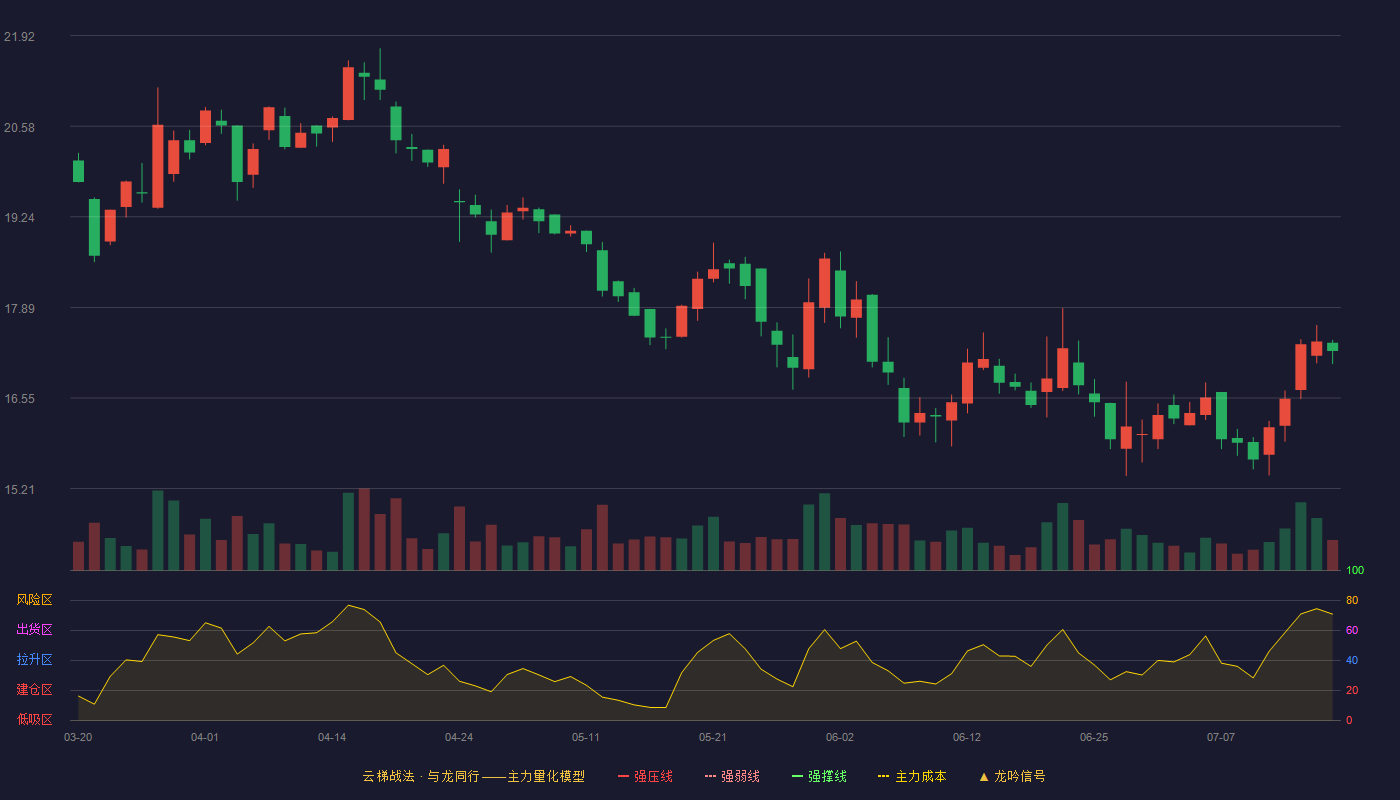
Task: Click the 15.21 price axis label
Action: pos(19,490)
